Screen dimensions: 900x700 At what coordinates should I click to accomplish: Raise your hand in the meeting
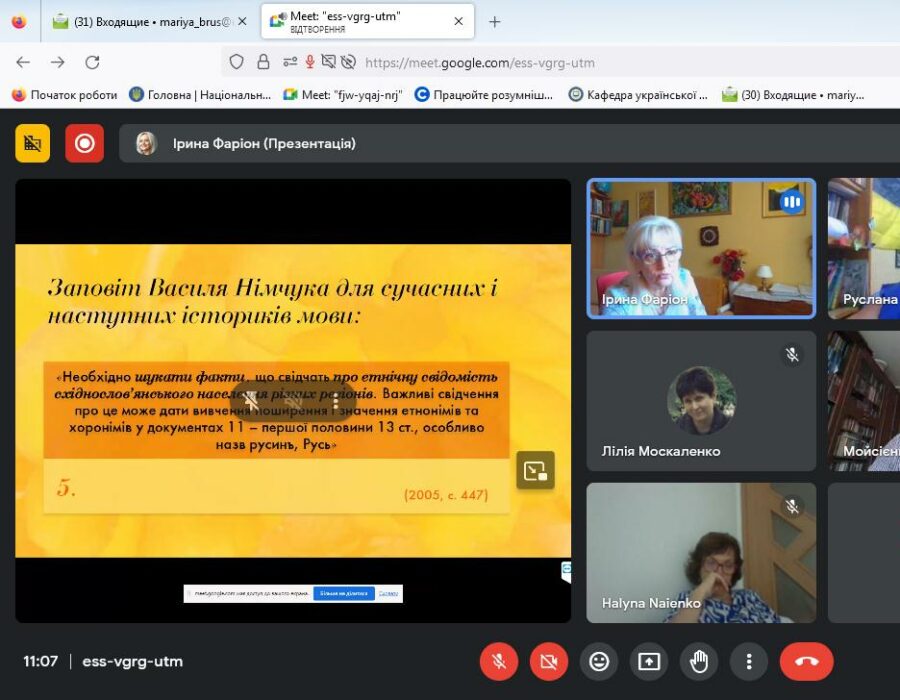(699, 661)
